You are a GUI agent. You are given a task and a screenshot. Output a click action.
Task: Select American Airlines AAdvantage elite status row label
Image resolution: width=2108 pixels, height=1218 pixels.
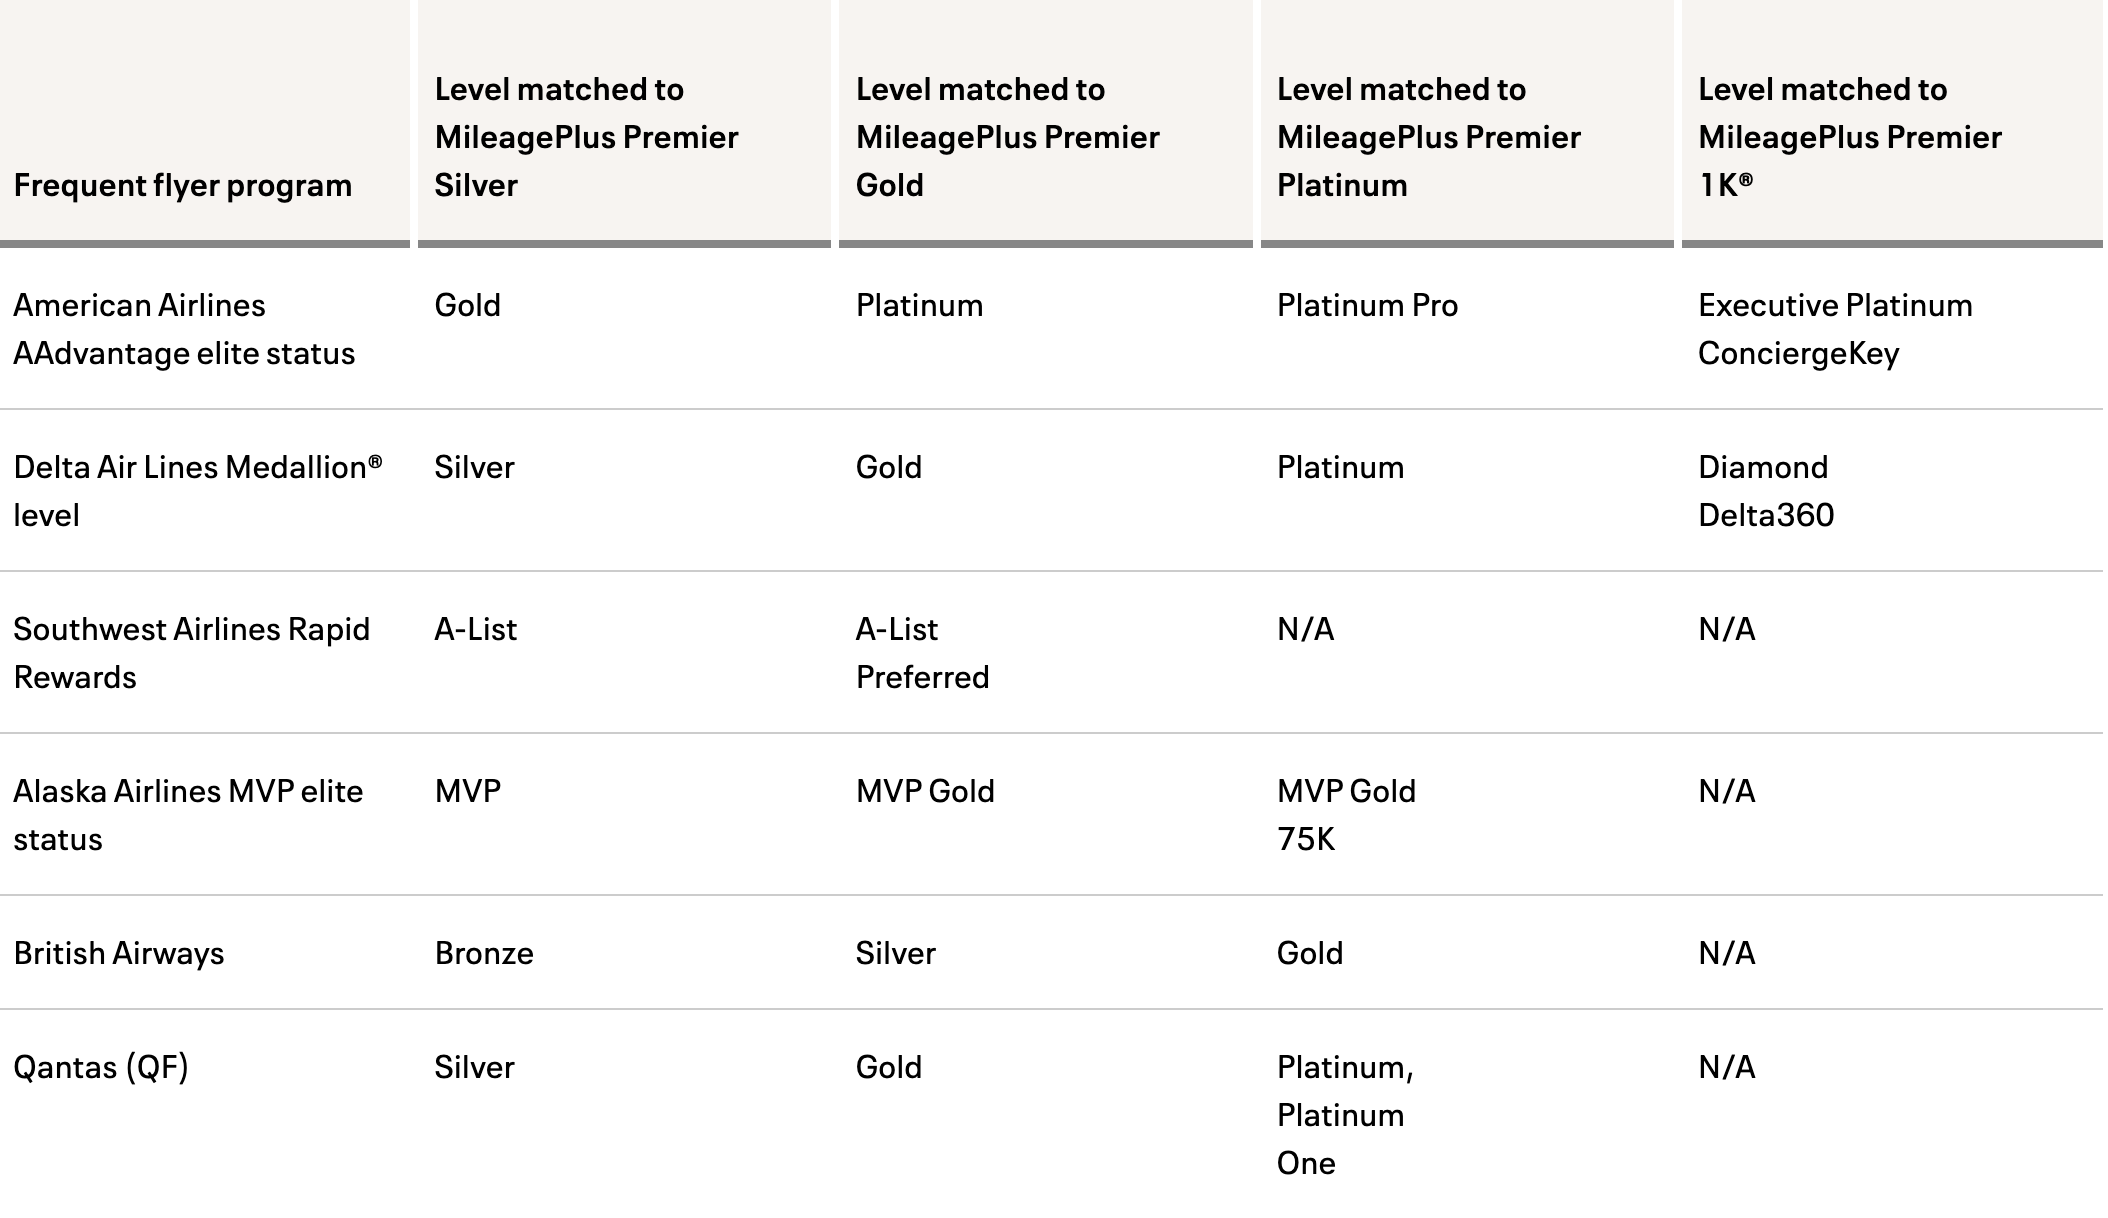[184, 329]
